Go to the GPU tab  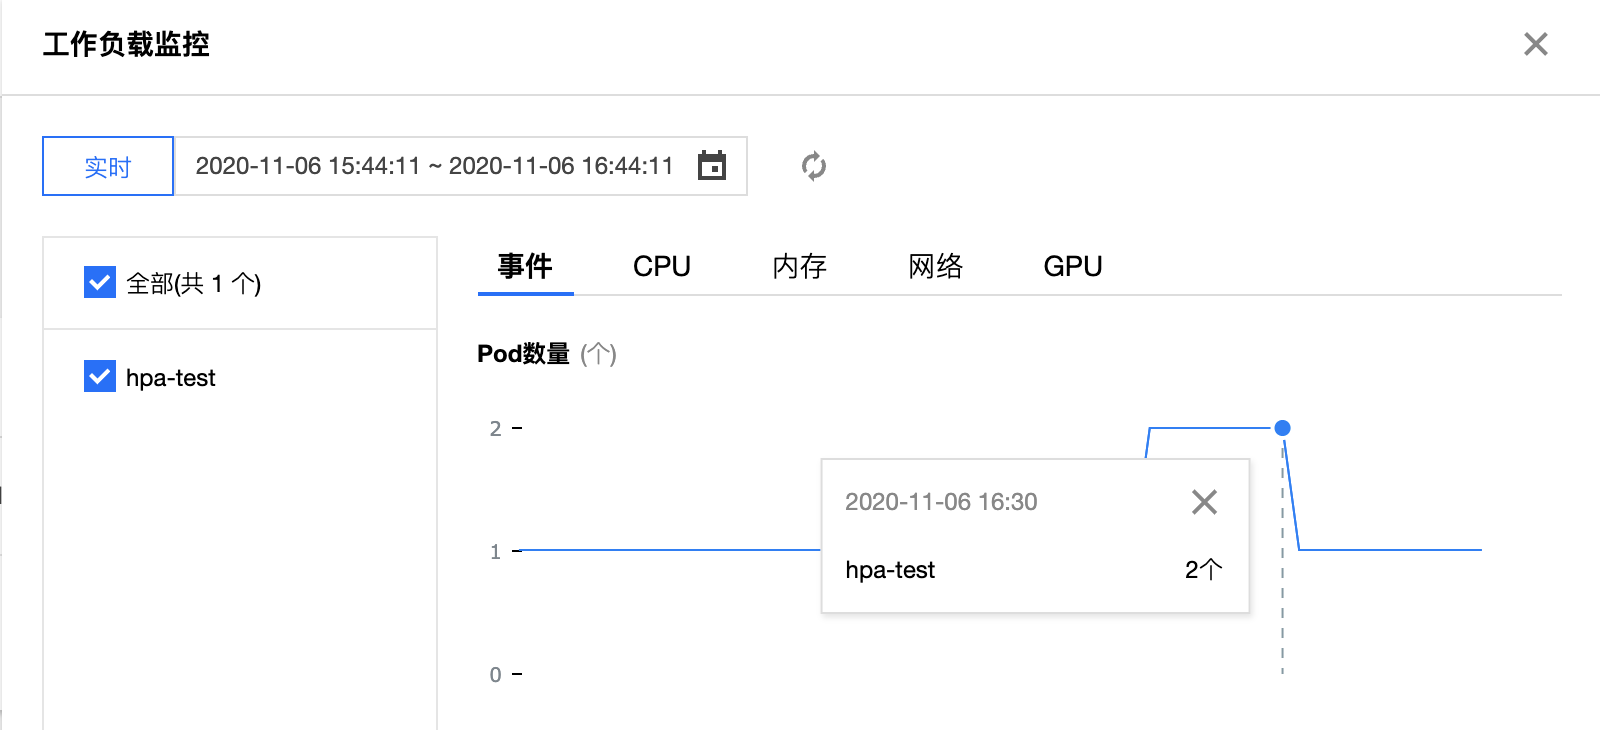1072,267
